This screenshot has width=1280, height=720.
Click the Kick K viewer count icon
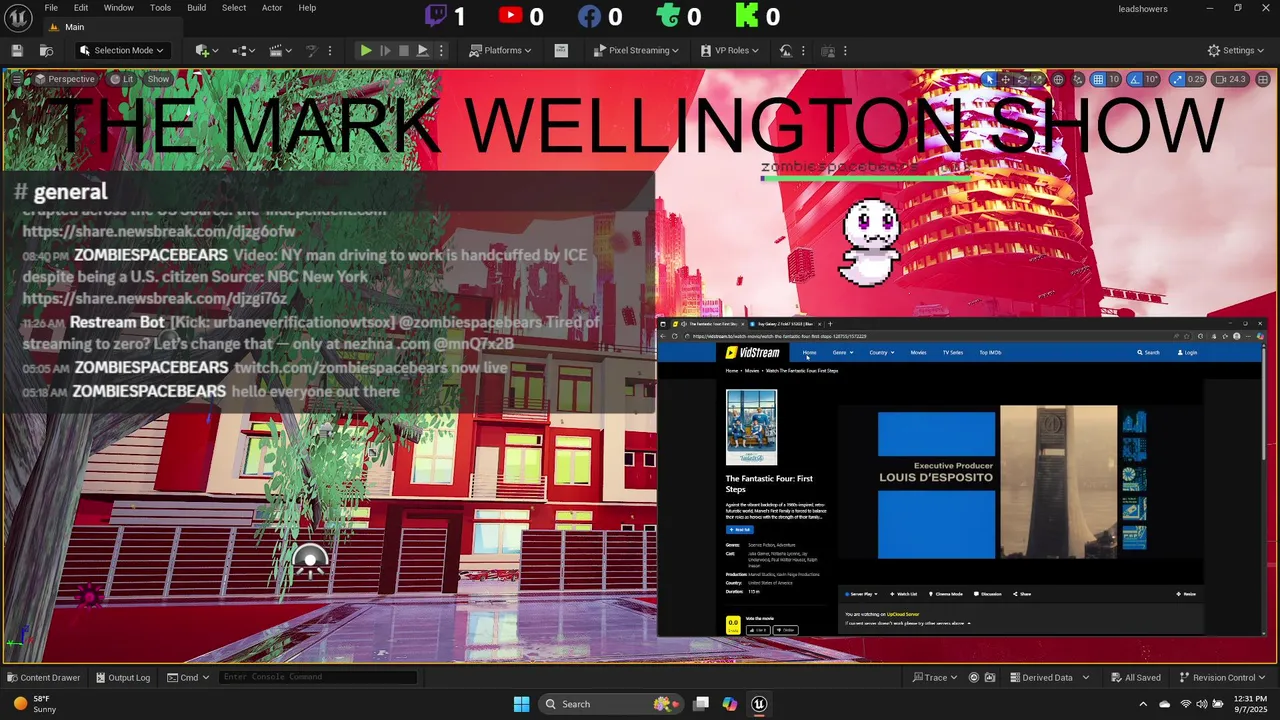(x=746, y=16)
